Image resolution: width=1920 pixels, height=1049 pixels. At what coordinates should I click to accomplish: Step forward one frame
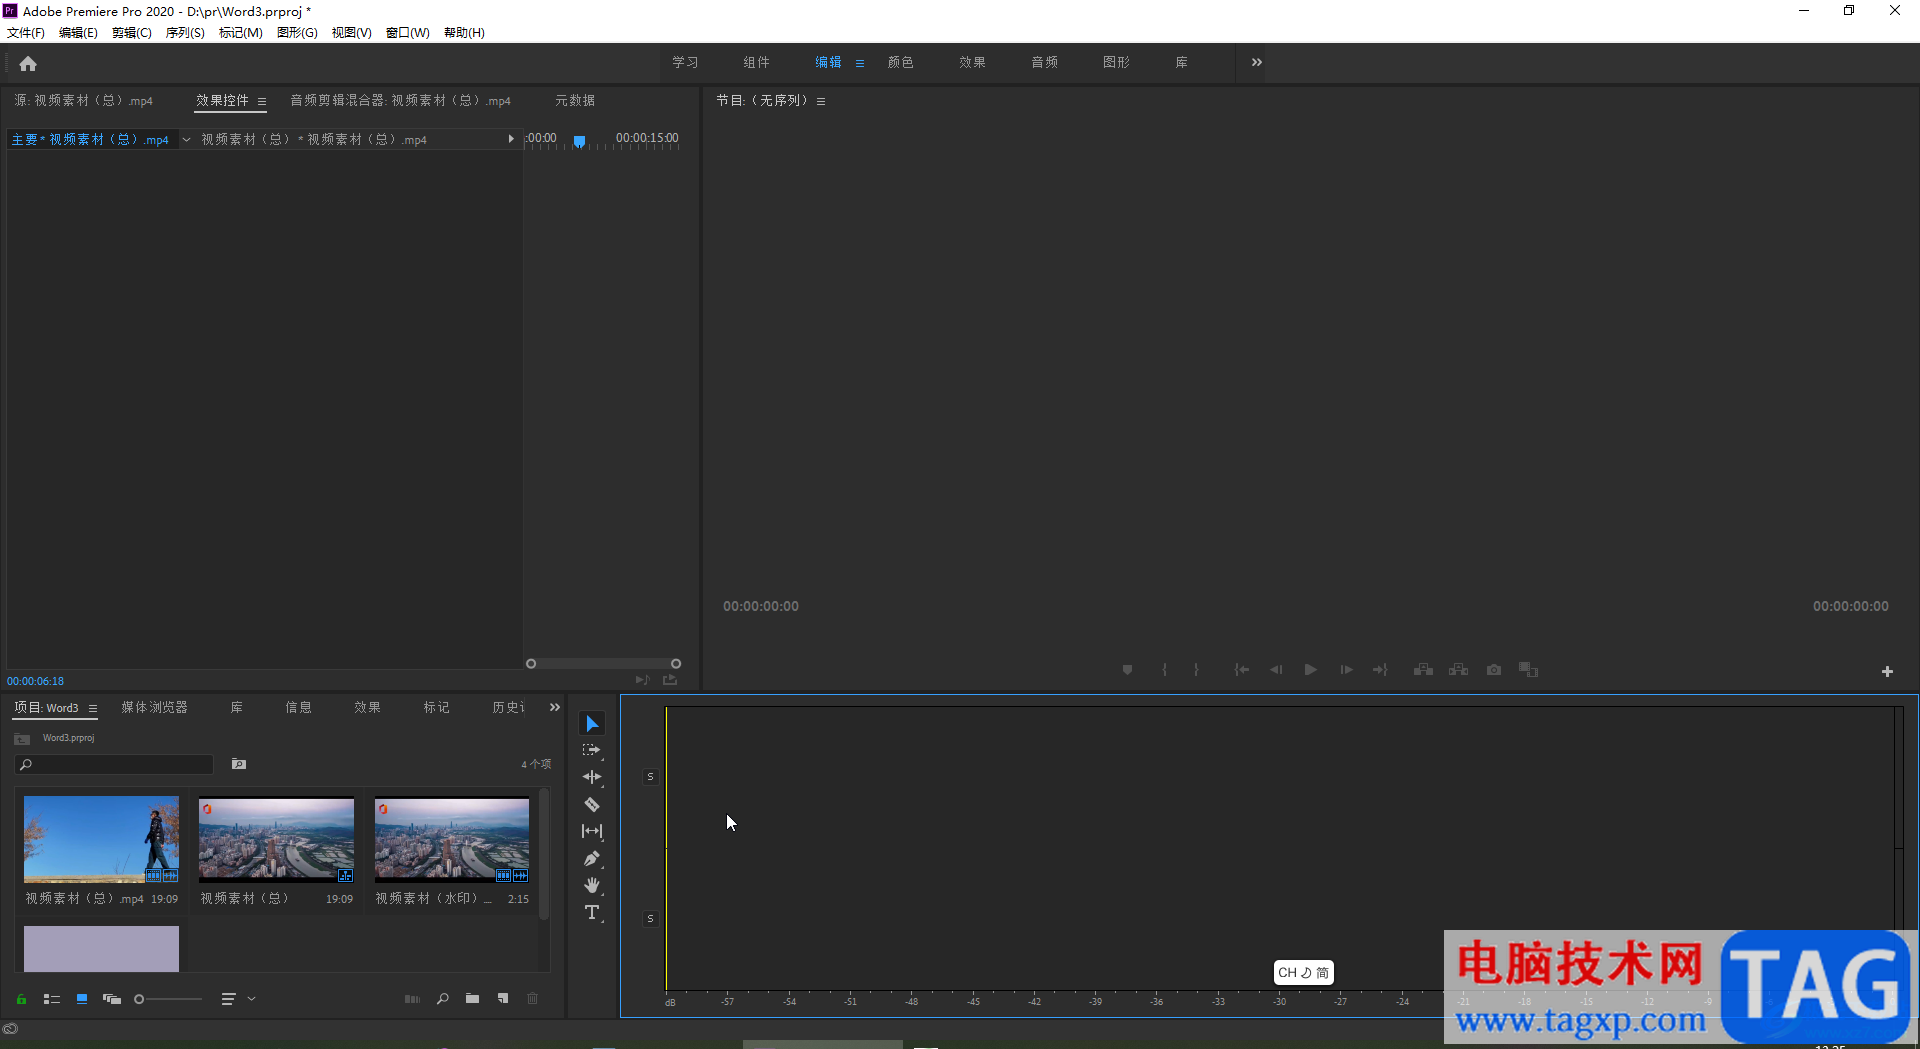1346,670
